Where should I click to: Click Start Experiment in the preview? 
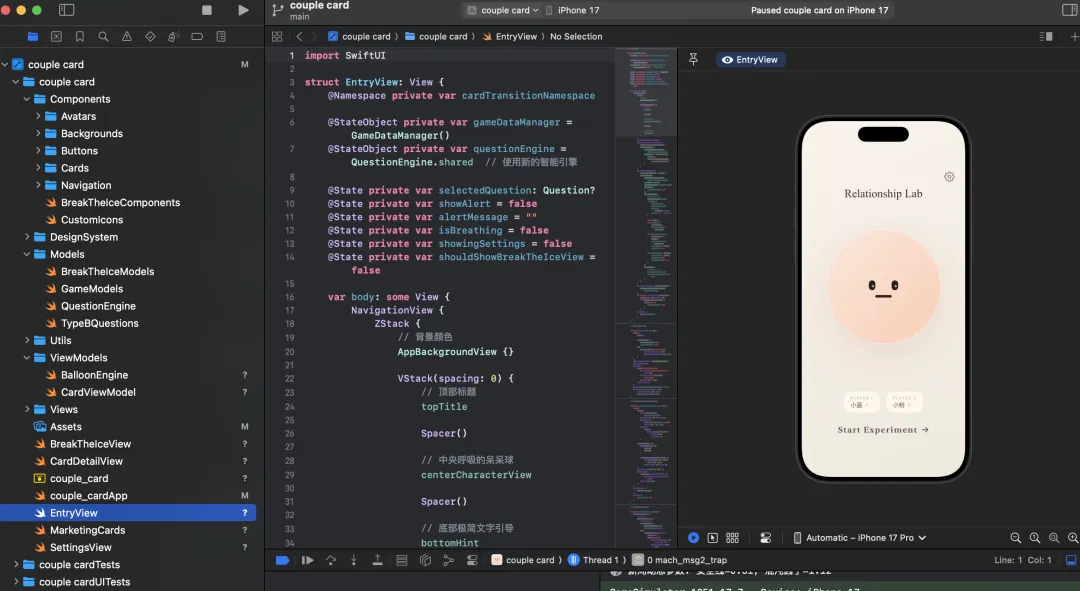883,430
